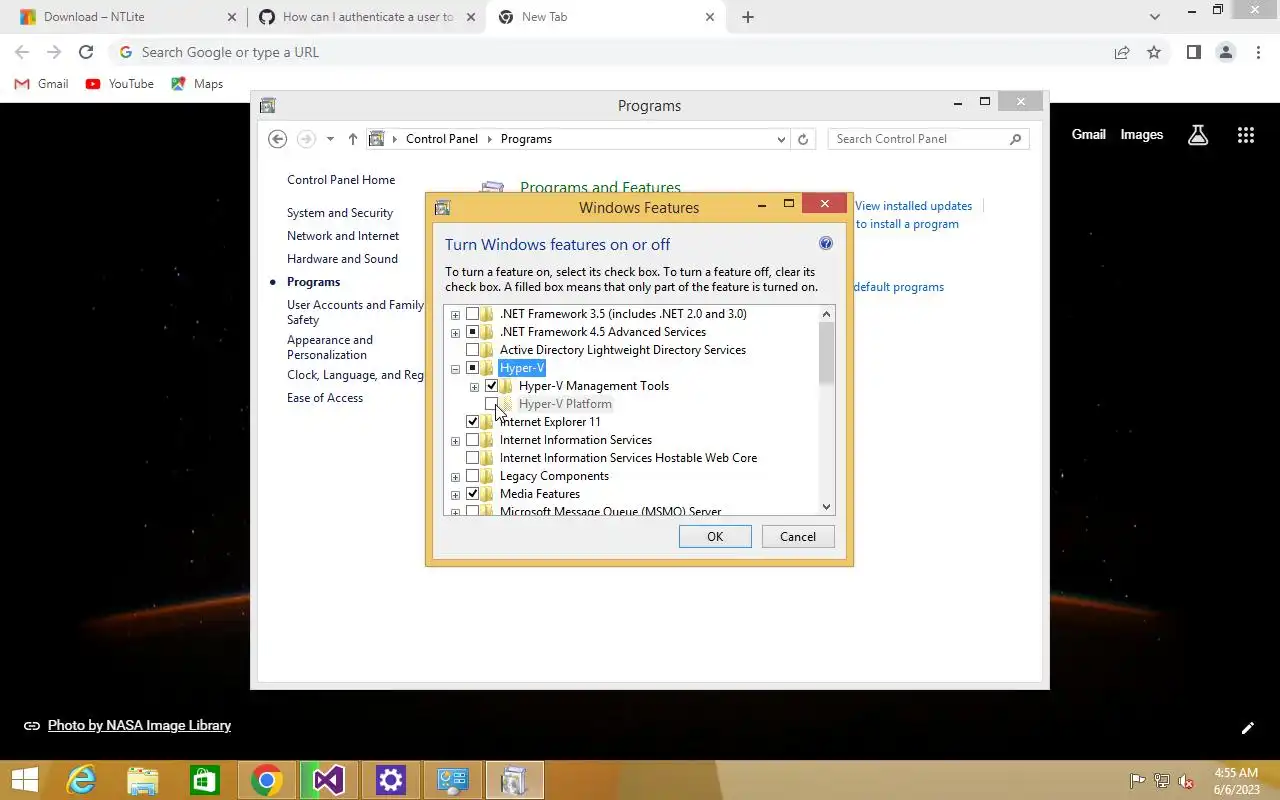Image resolution: width=1280 pixels, height=800 pixels.
Task: Open the Store app on taskbar
Action: point(204,780)
